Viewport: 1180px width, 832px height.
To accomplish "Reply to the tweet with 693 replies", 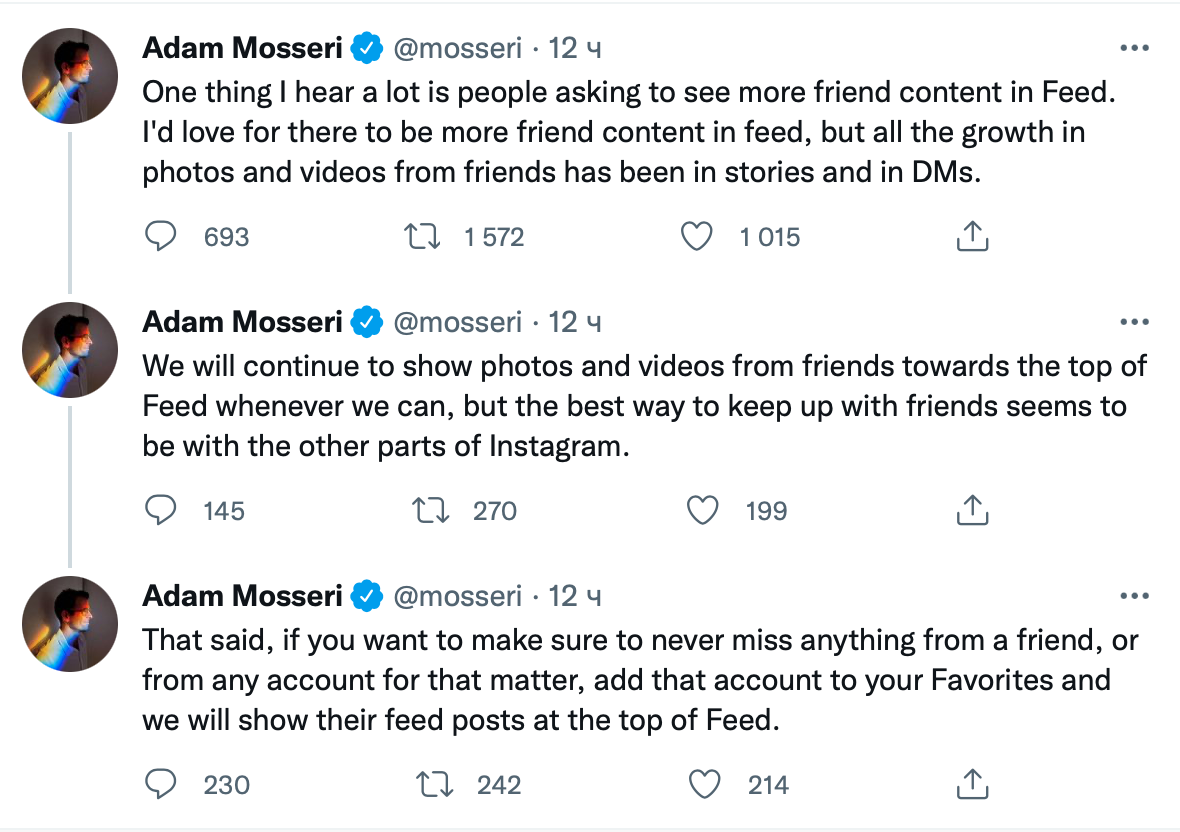I will [x=161, y=236].
